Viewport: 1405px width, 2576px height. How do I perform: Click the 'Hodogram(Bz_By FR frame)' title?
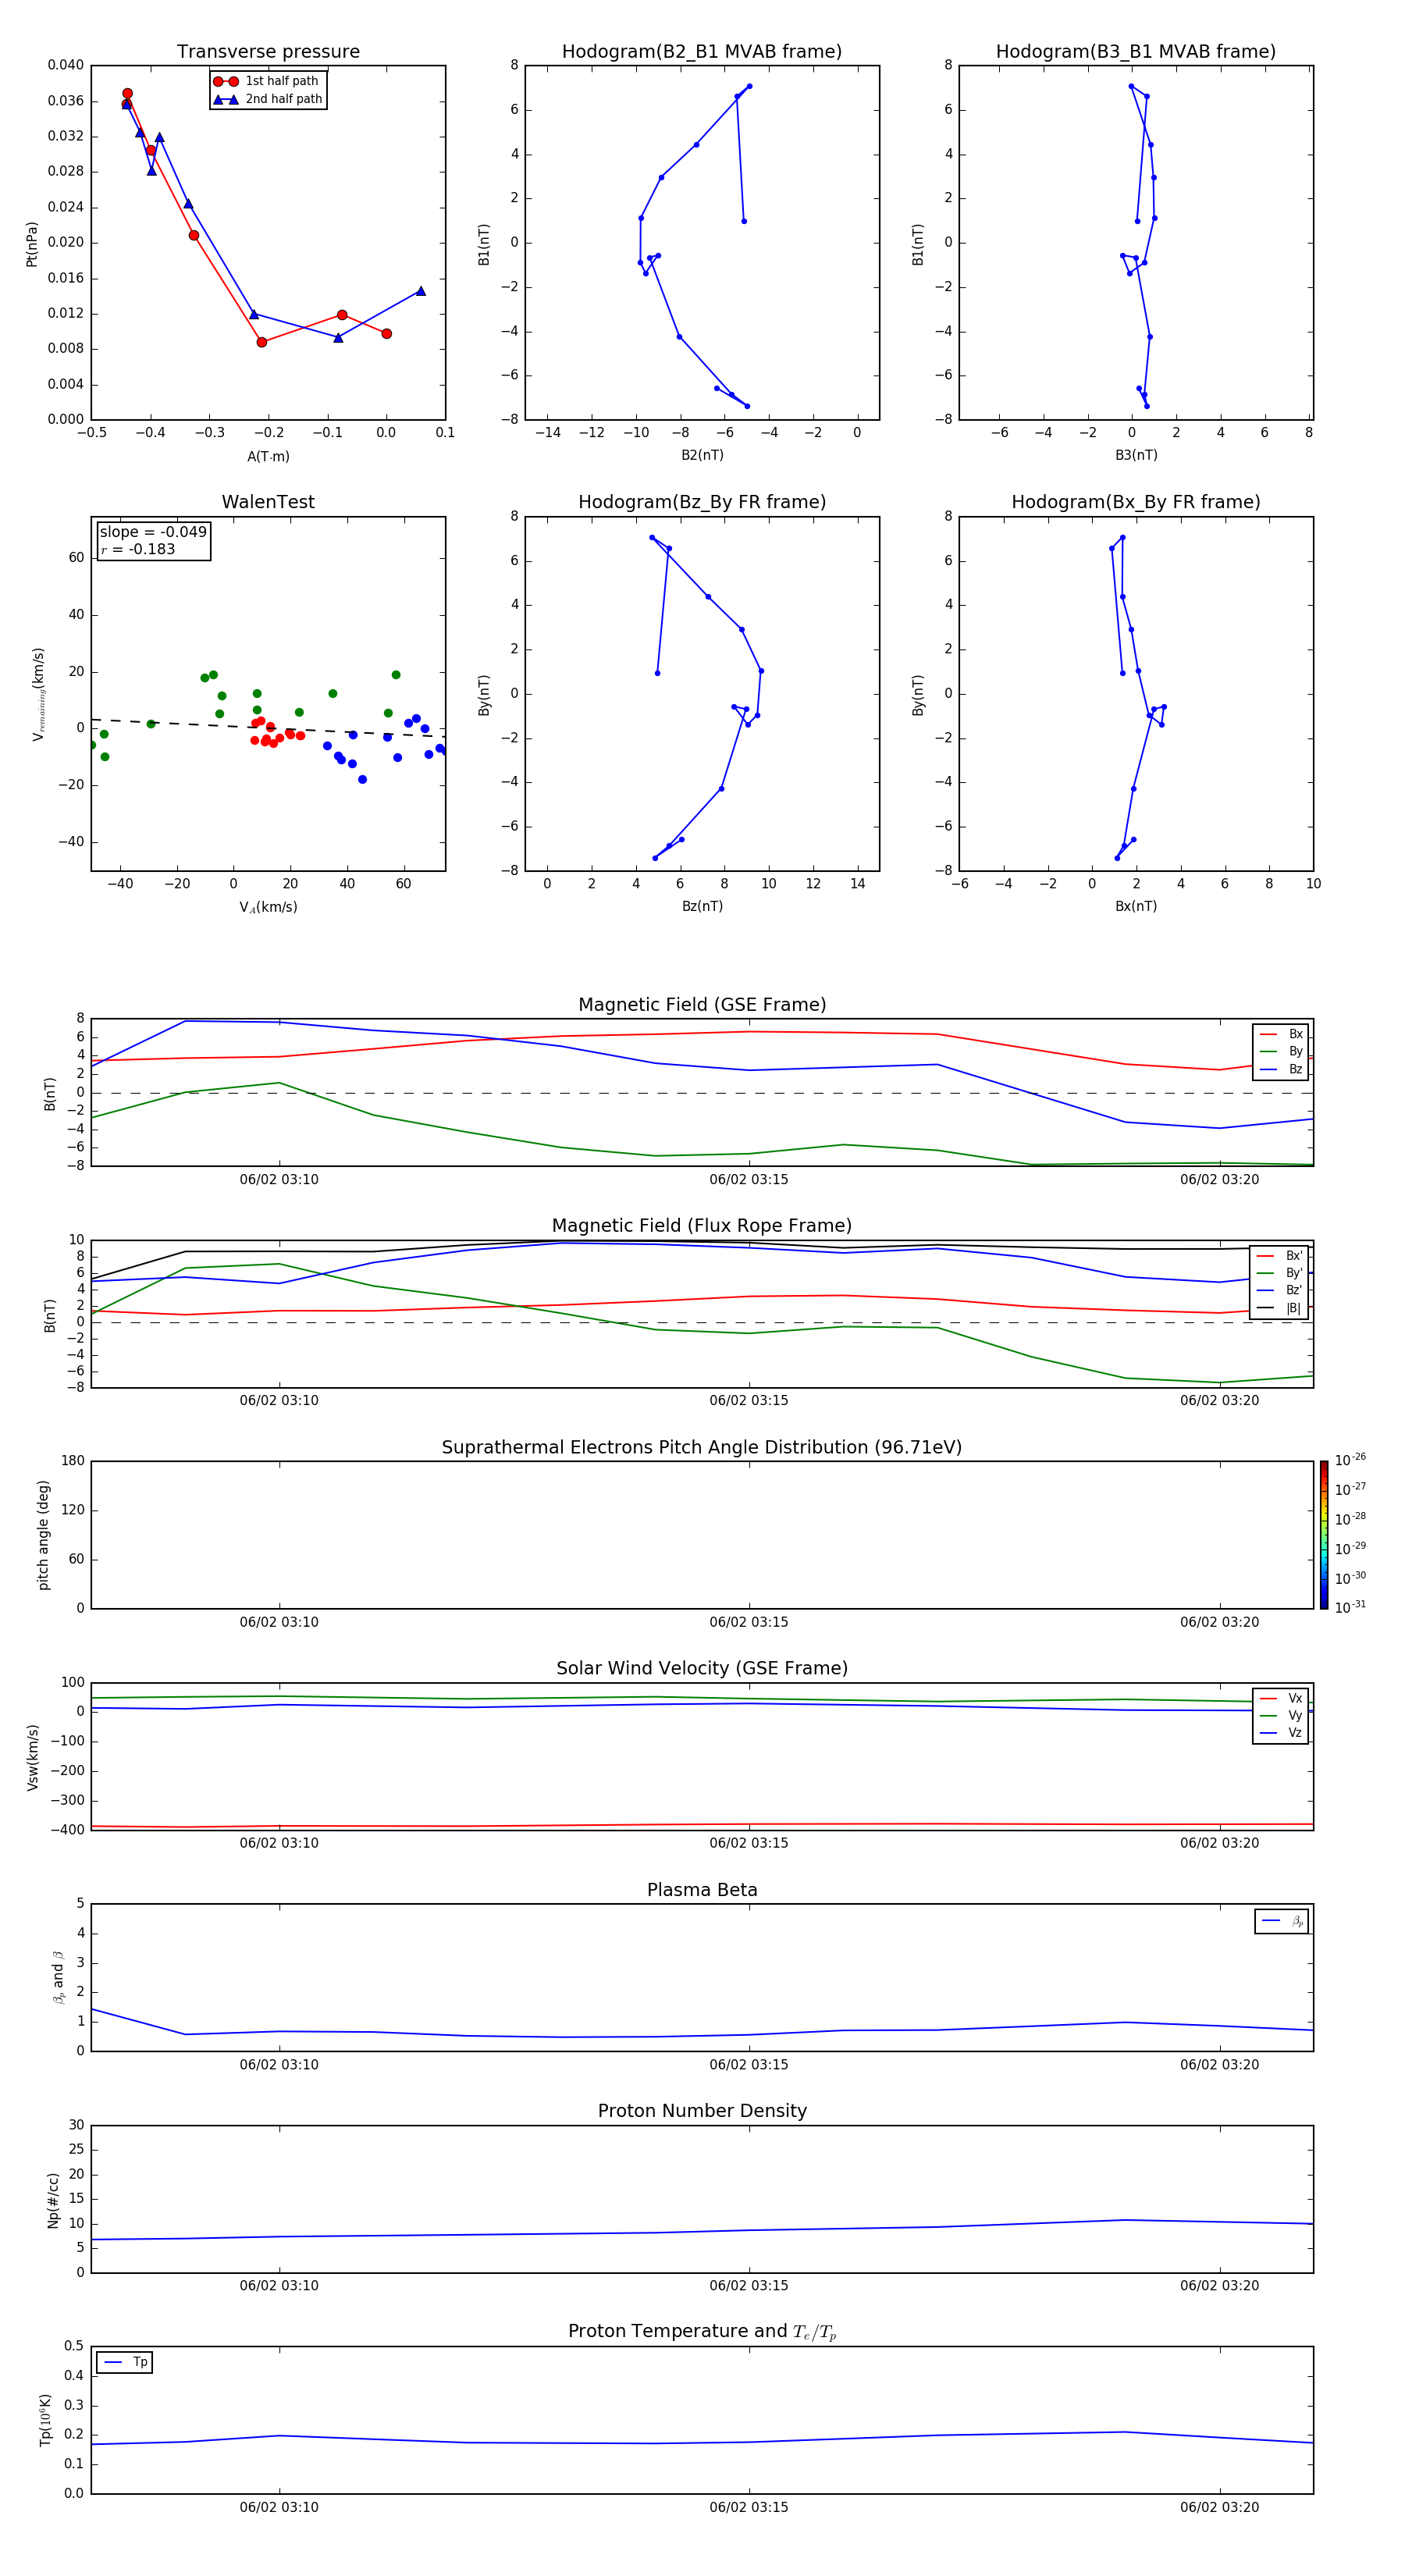702,502
